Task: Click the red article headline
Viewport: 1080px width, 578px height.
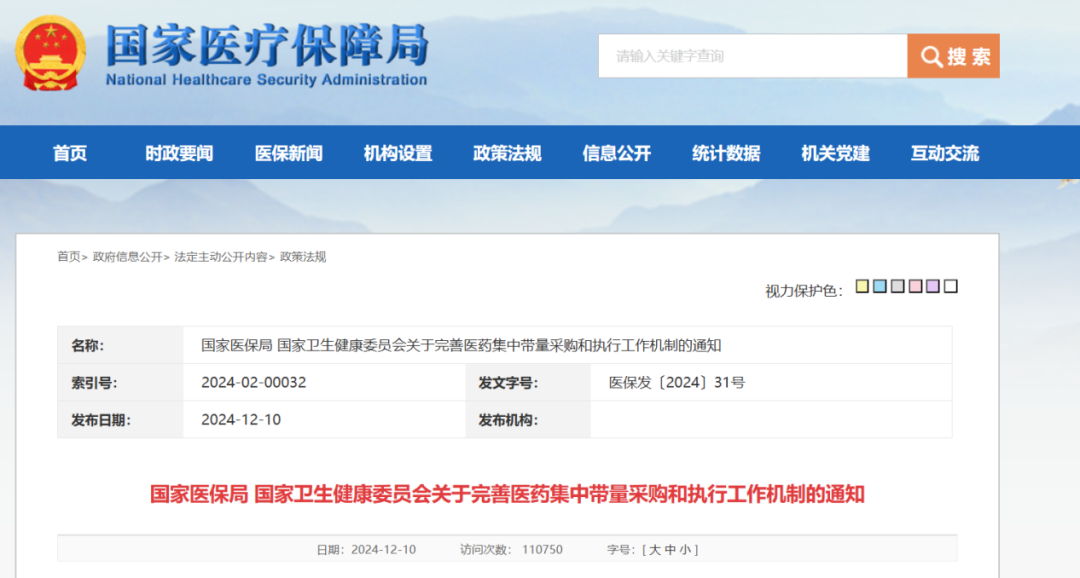Action: (508, 494)
